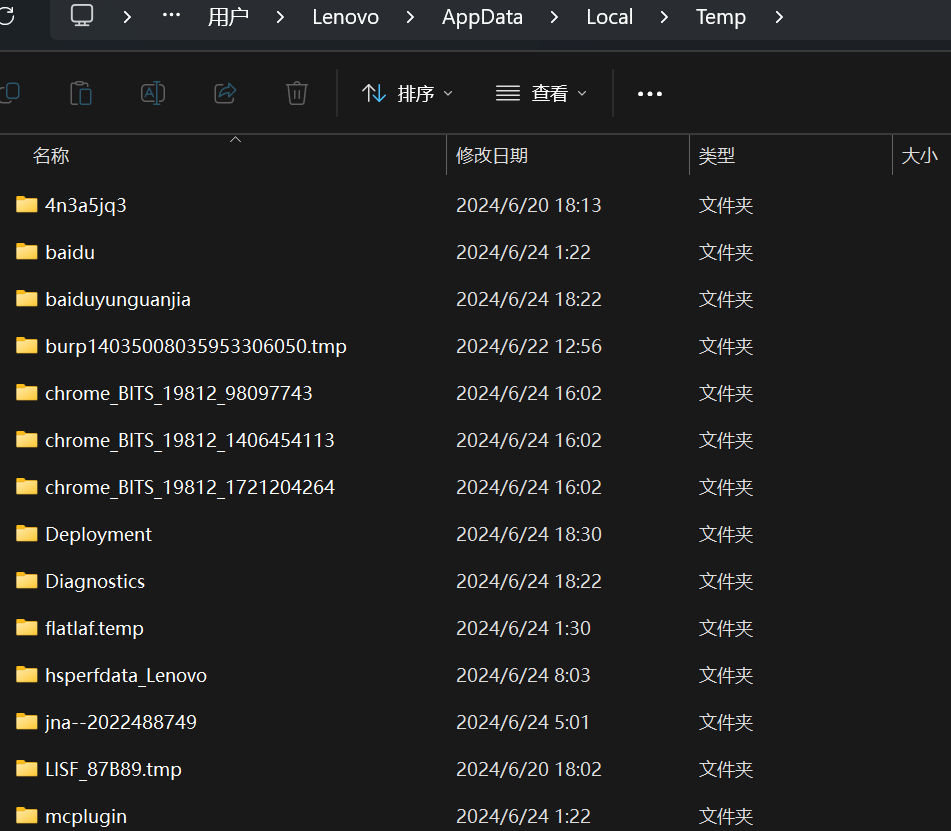Click the Share icon in toolbar
951x831 pixels.
tap(225, 93)
